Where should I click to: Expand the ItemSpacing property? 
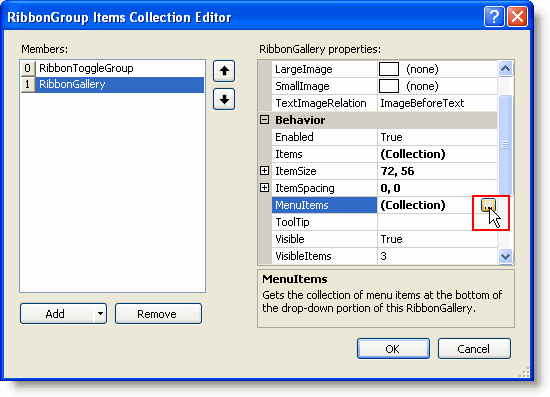click(264, 188)
